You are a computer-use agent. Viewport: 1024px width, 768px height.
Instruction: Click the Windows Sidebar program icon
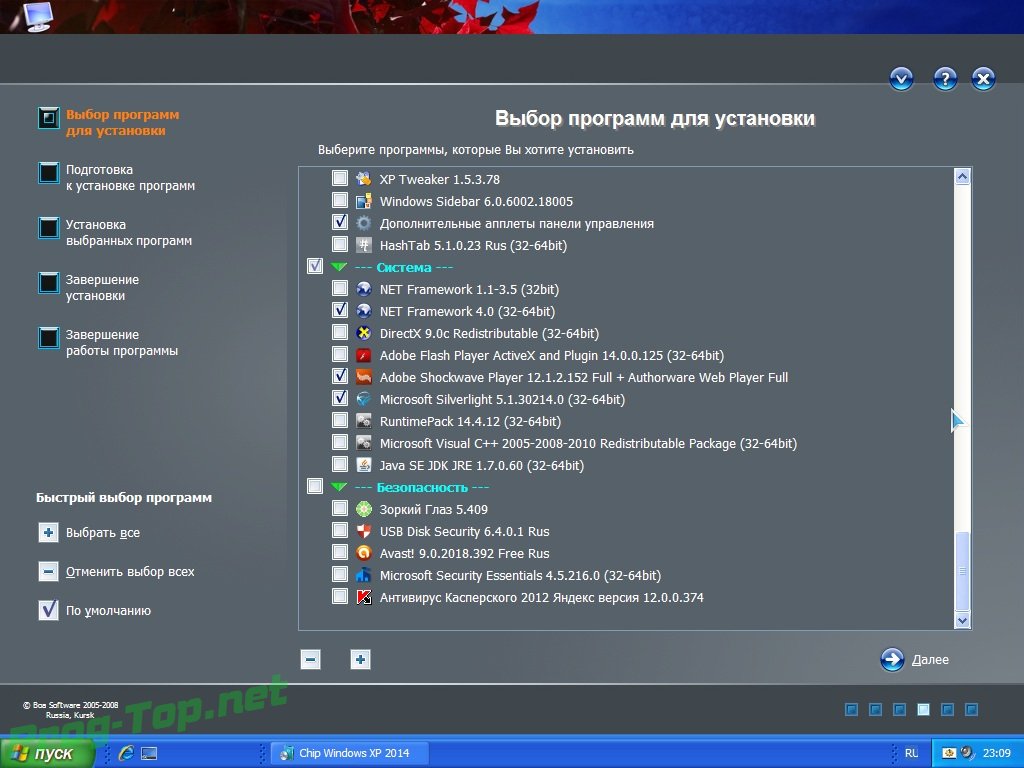[x=364, y=200]
